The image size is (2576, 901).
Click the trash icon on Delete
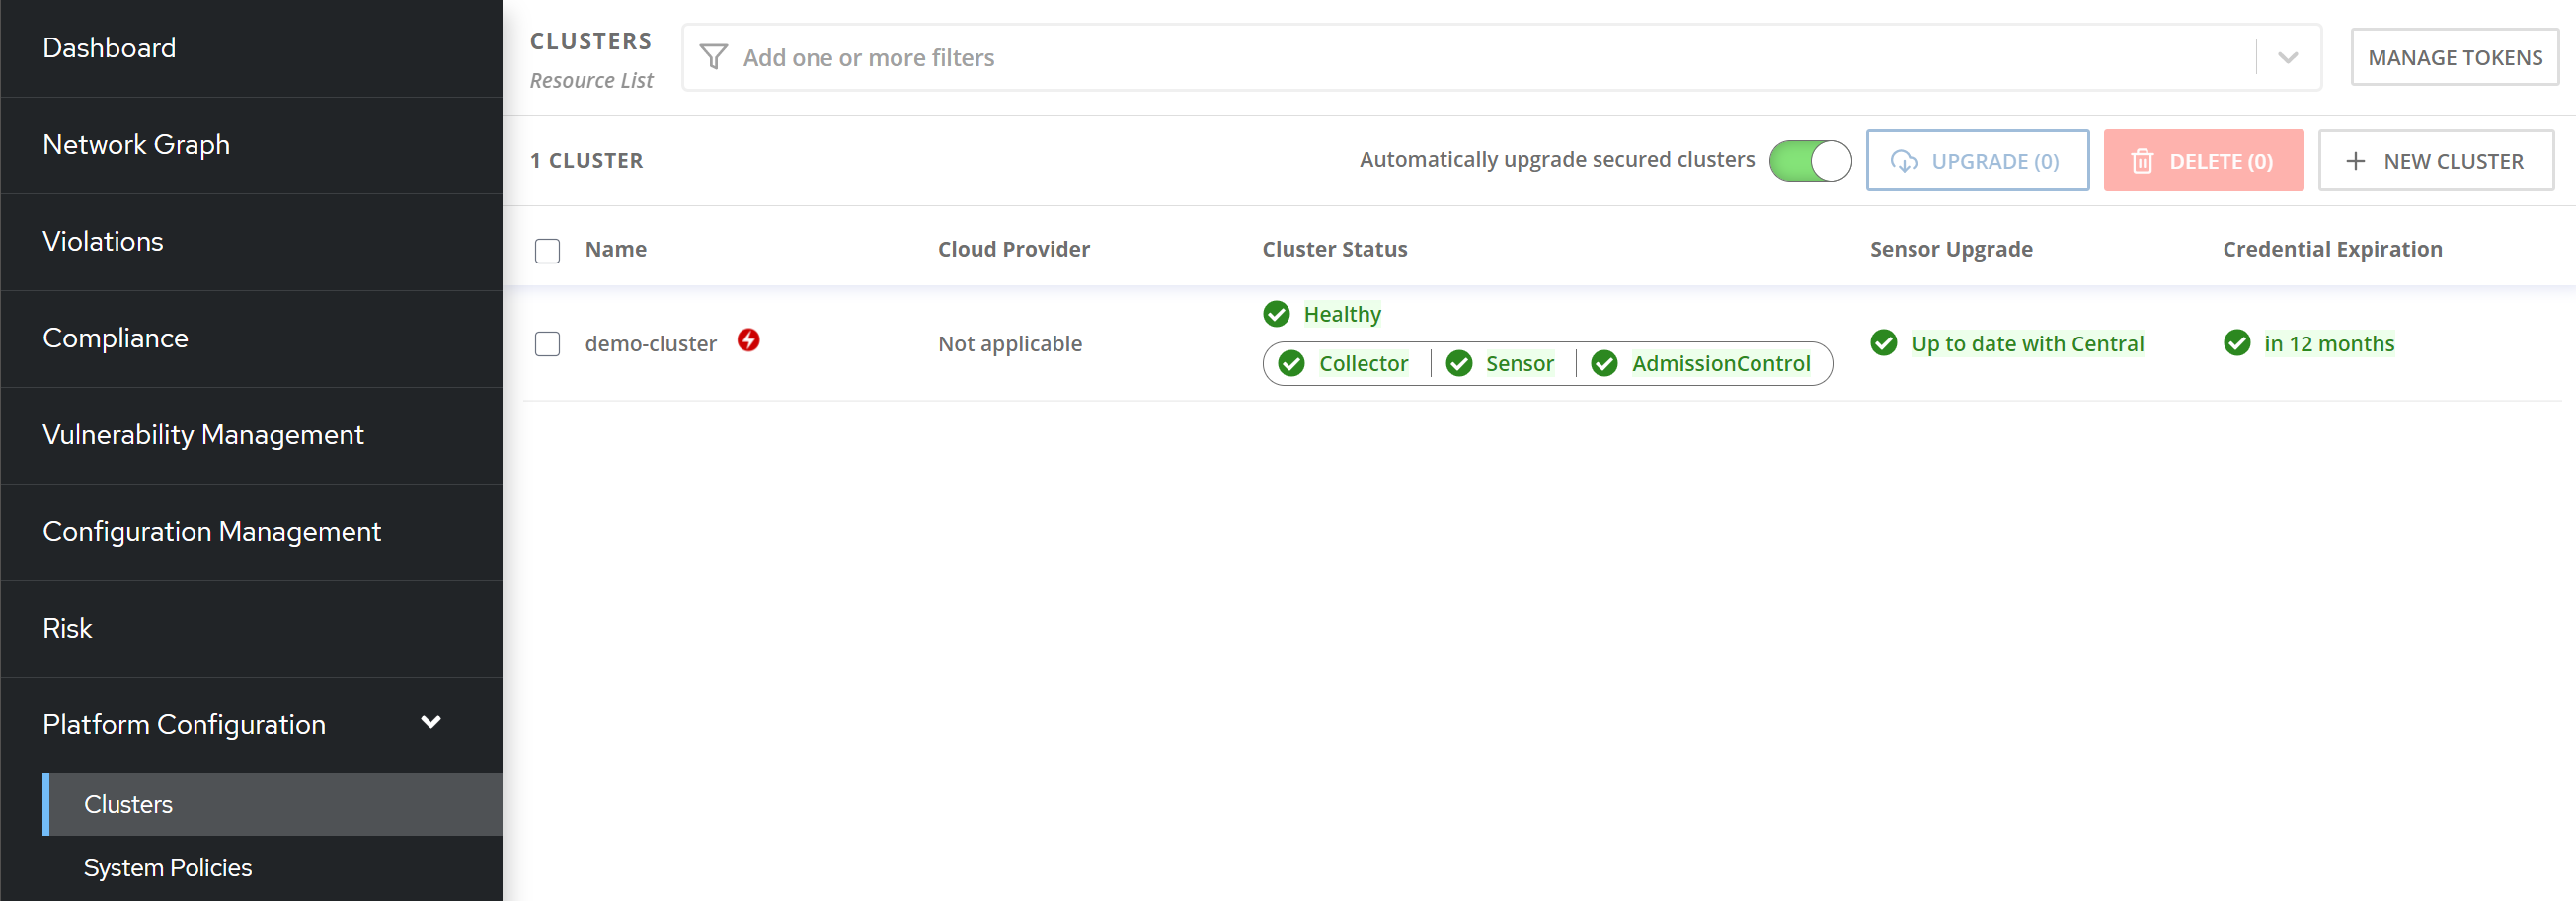click(x=2141, y=161)
